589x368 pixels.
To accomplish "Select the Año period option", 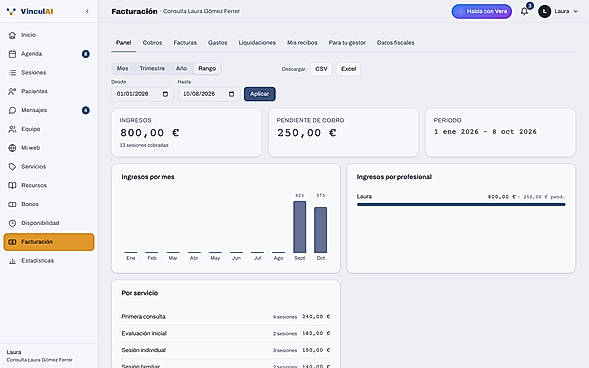I will point(181,68).
